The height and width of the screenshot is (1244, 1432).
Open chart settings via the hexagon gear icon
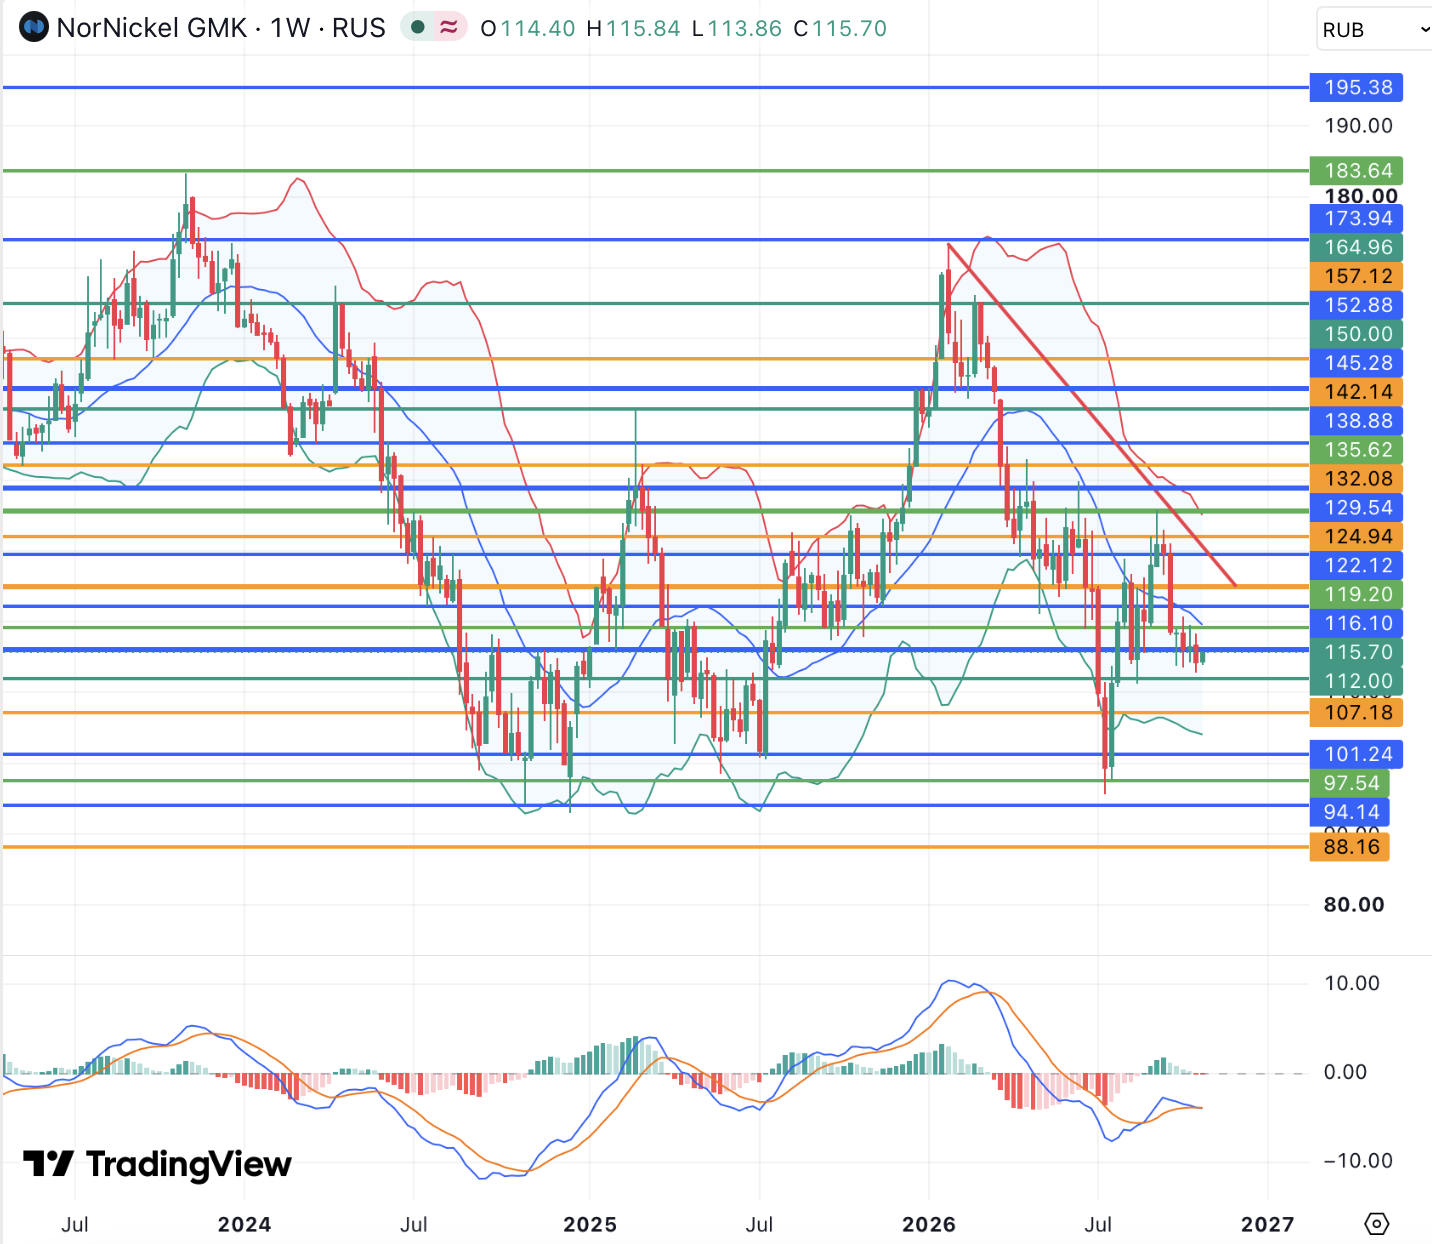[x=1377, y=1223]
